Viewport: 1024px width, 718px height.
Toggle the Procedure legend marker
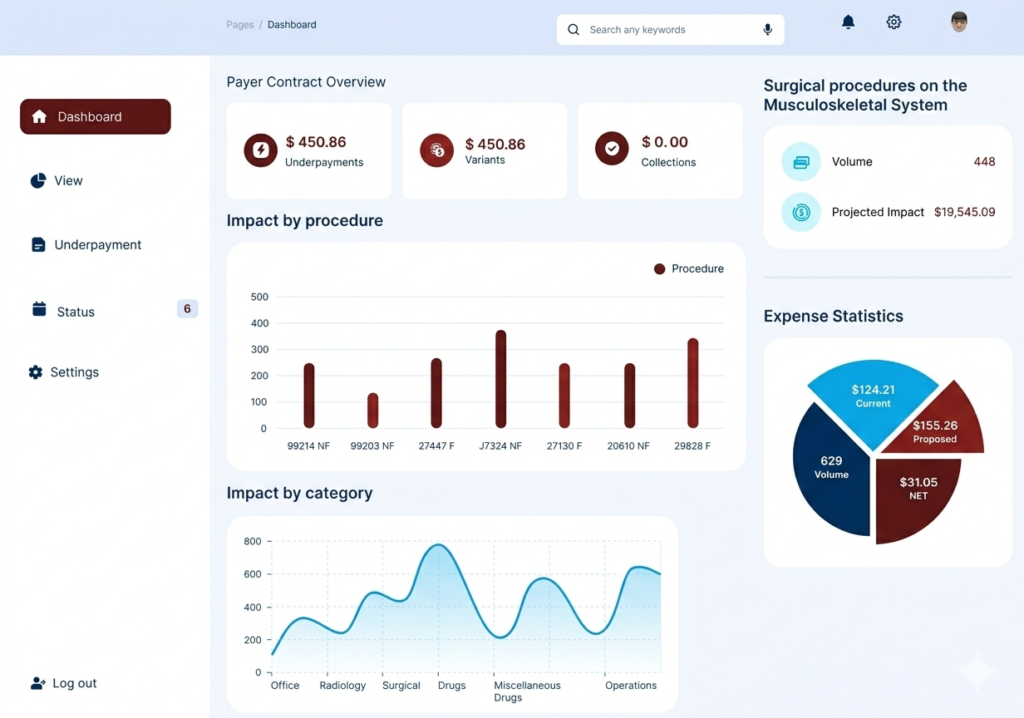tap(660, 269)
